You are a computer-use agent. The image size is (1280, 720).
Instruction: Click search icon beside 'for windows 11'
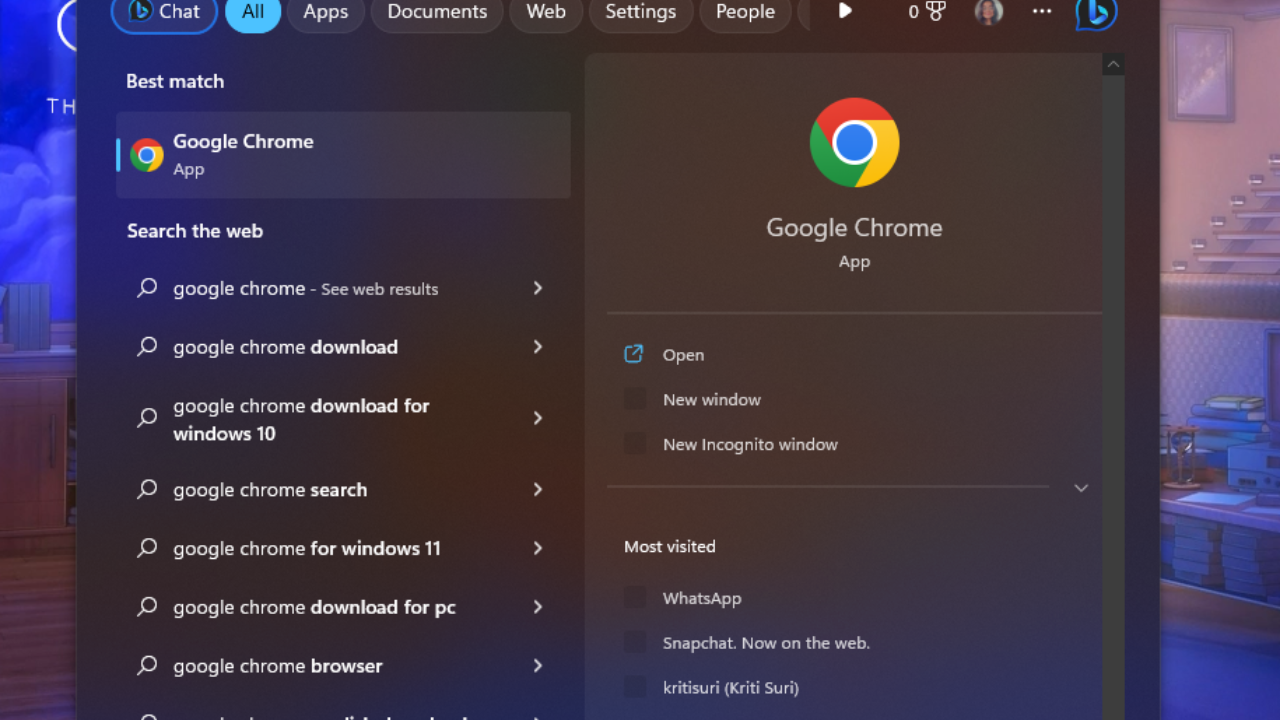click(147, 548)
